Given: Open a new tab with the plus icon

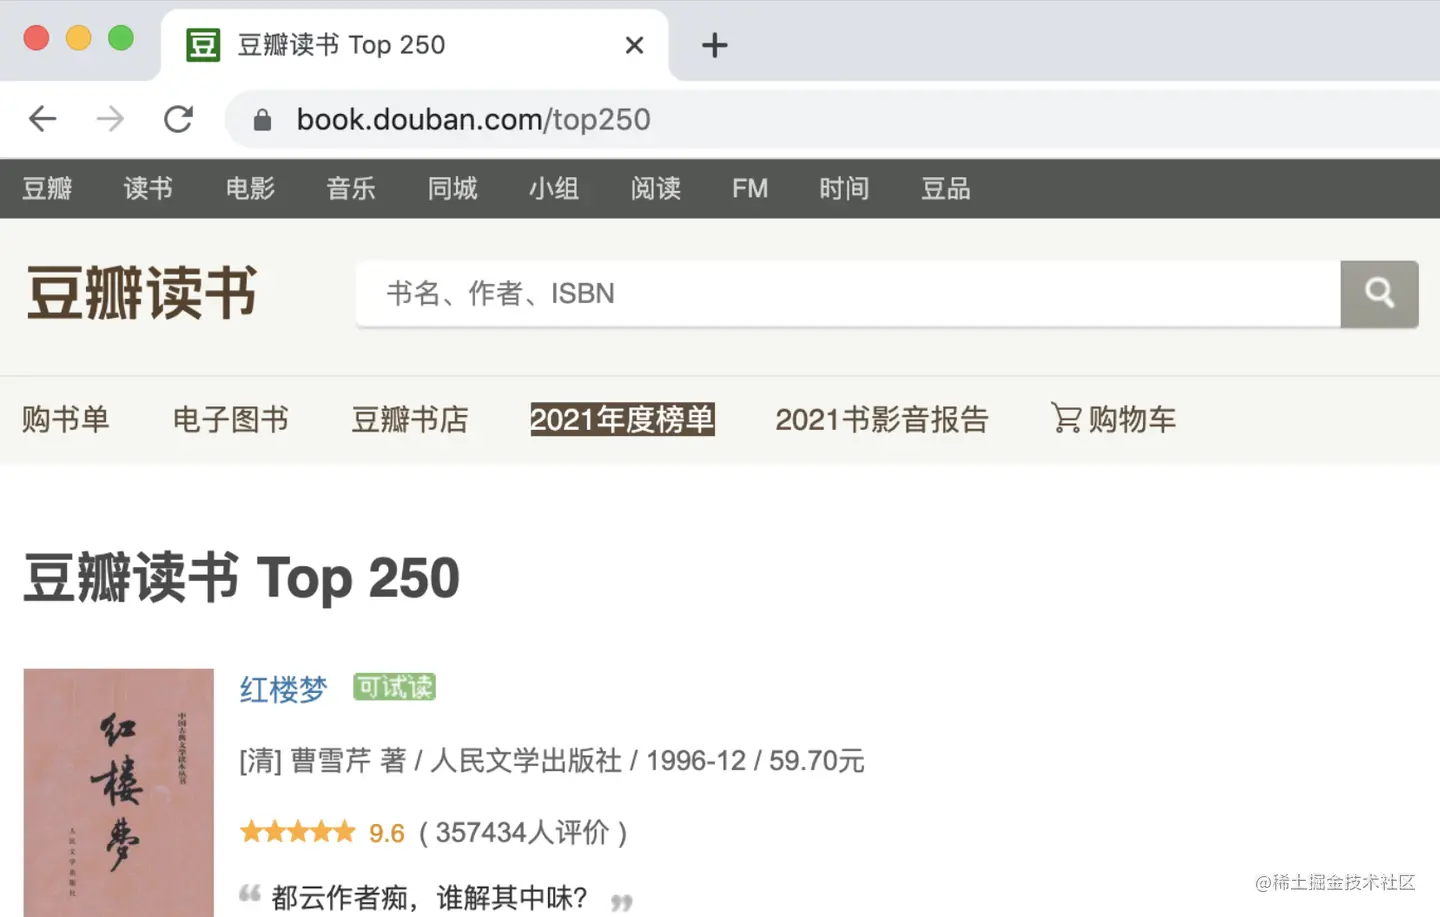Looking at the screenshot, I should point(714,45).
